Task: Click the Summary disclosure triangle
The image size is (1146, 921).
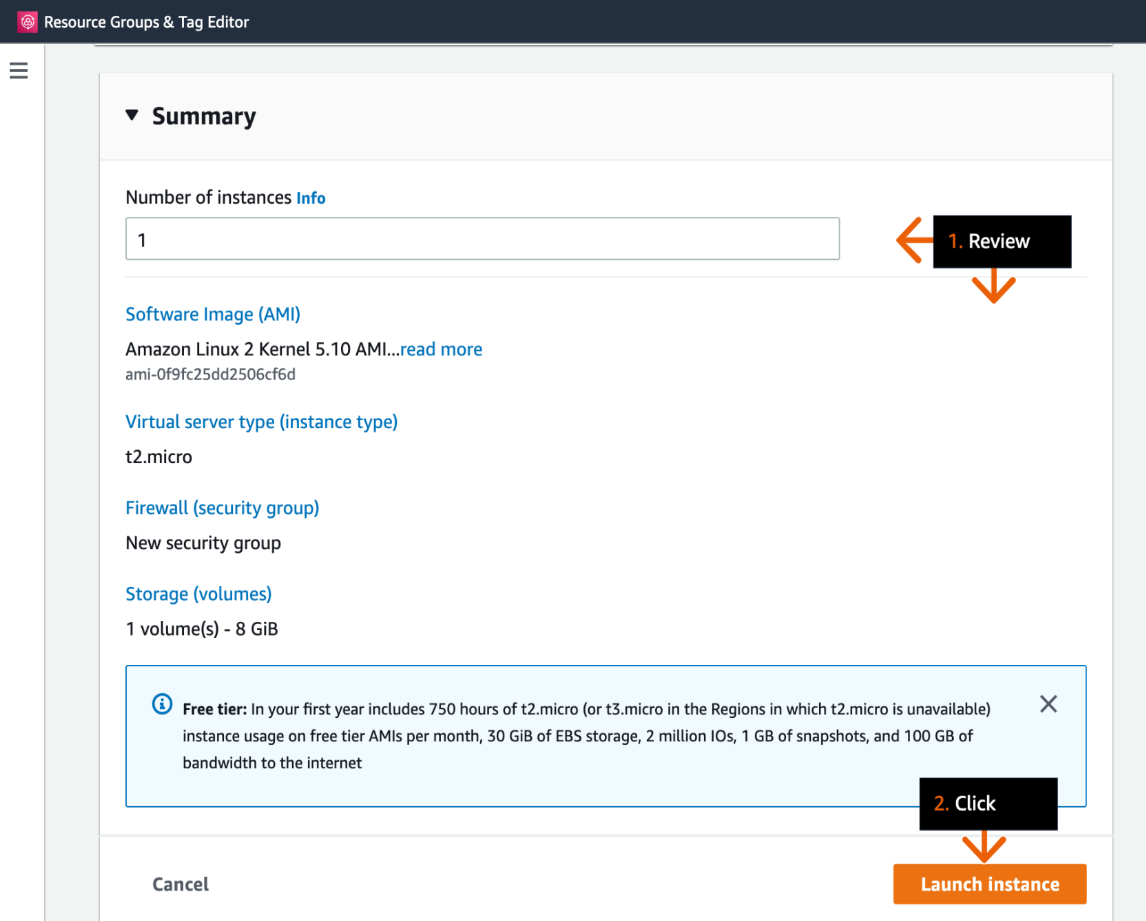Action: tap(131, 114)
